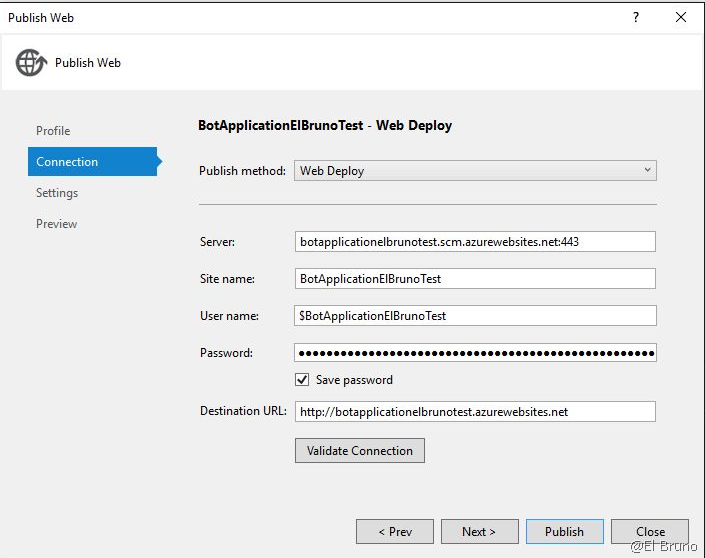Click the Close button at bottom
This screenshot has width=705, height=558.
[650, 532]
